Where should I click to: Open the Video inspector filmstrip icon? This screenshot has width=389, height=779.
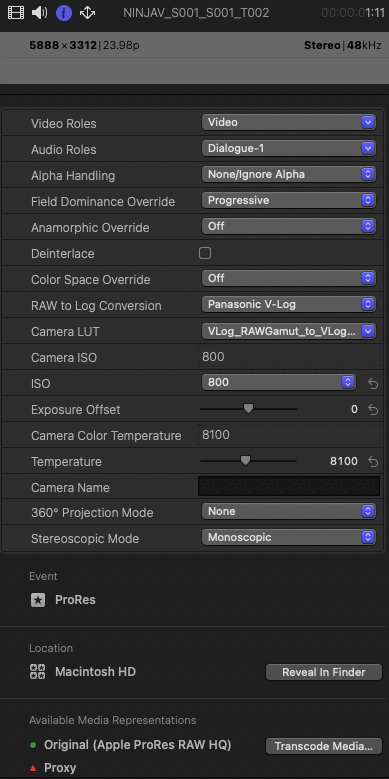[16, 12]
